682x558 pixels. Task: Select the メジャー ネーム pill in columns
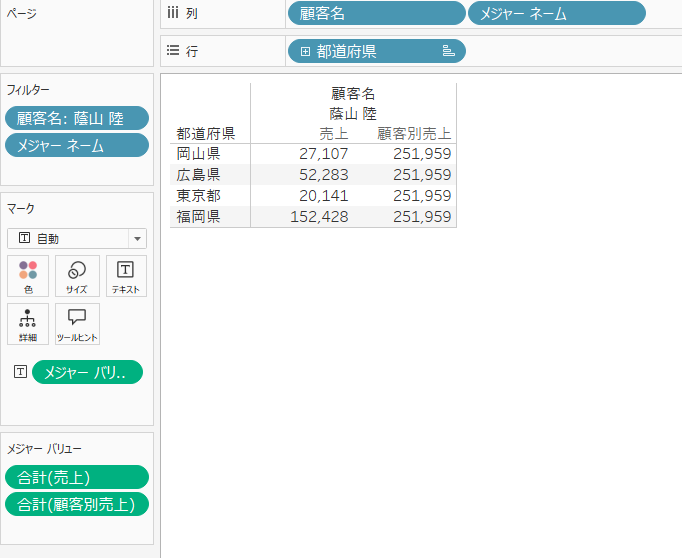click(x=556, y=13)
